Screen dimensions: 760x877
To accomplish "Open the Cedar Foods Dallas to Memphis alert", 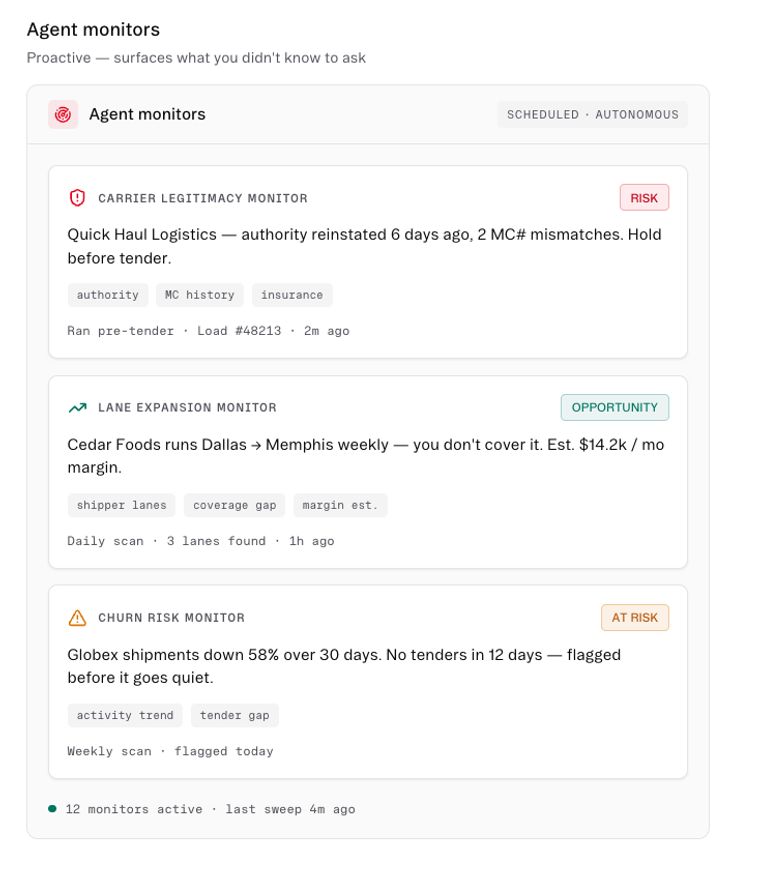I will tap(368, 472).
